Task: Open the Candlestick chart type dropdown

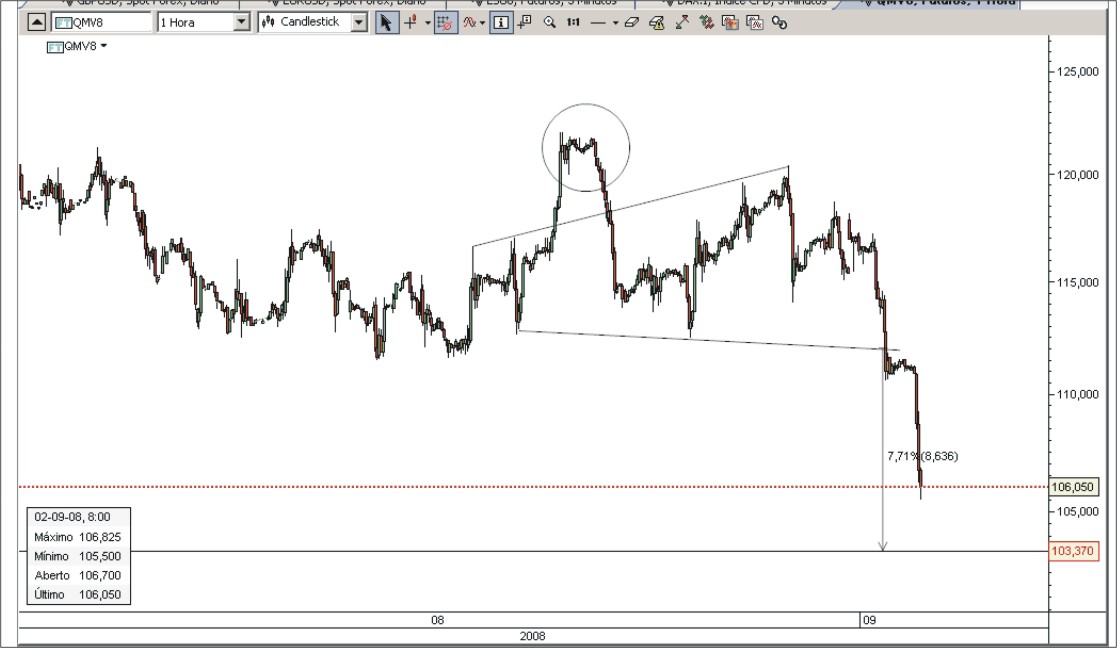Action: 359,23
